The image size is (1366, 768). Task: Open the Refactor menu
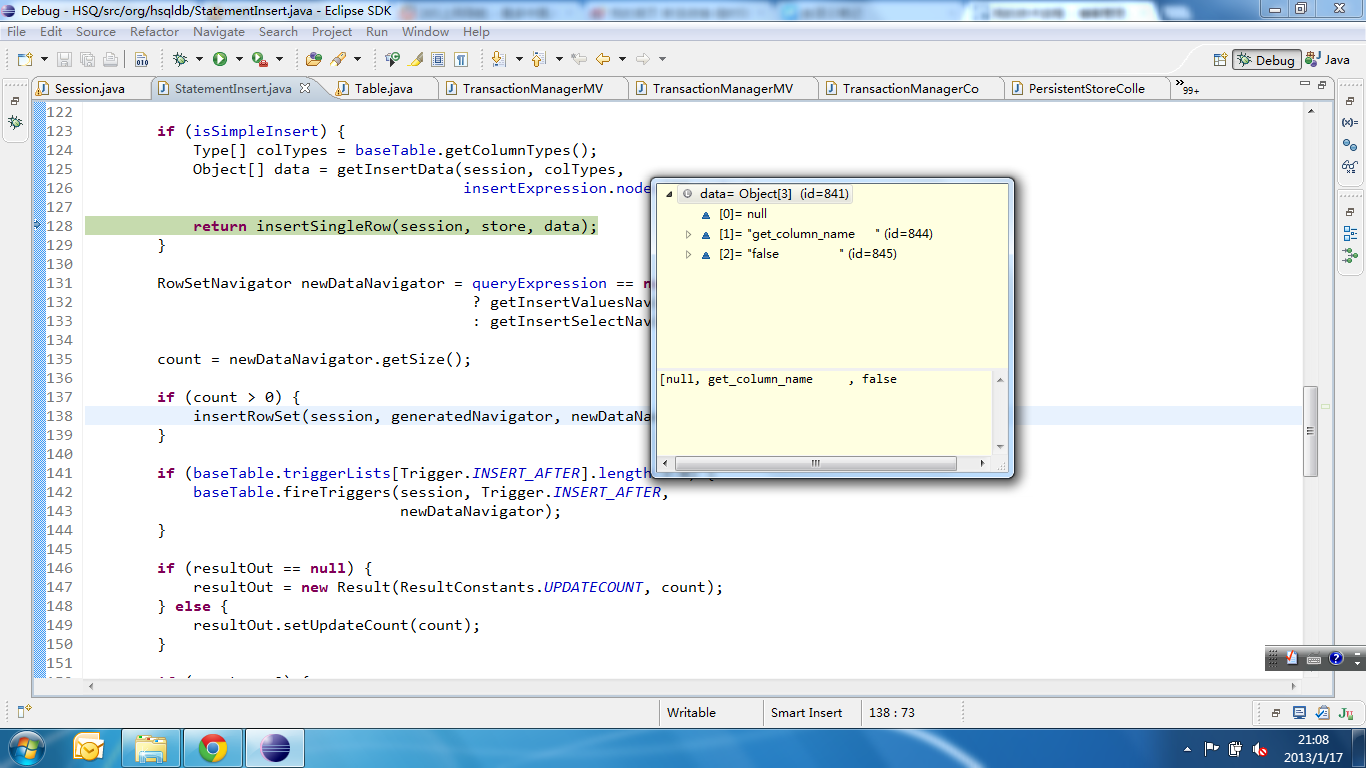(x=154, y=32)
